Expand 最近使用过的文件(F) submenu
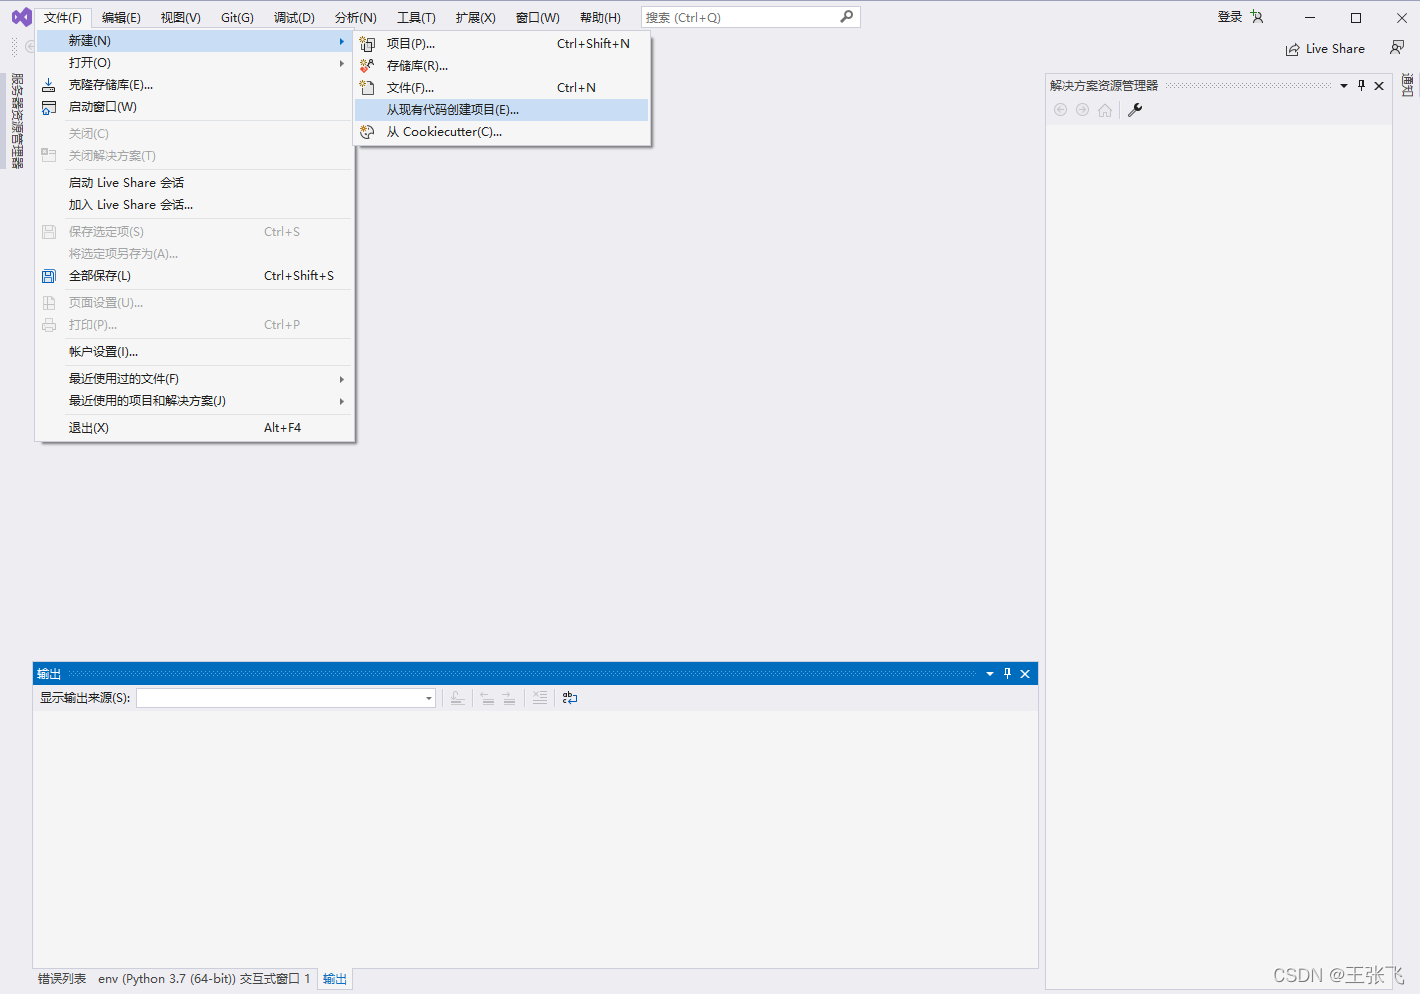Image resolution: width=1420 pixels, height=994 pixels. tap(195, 379)
